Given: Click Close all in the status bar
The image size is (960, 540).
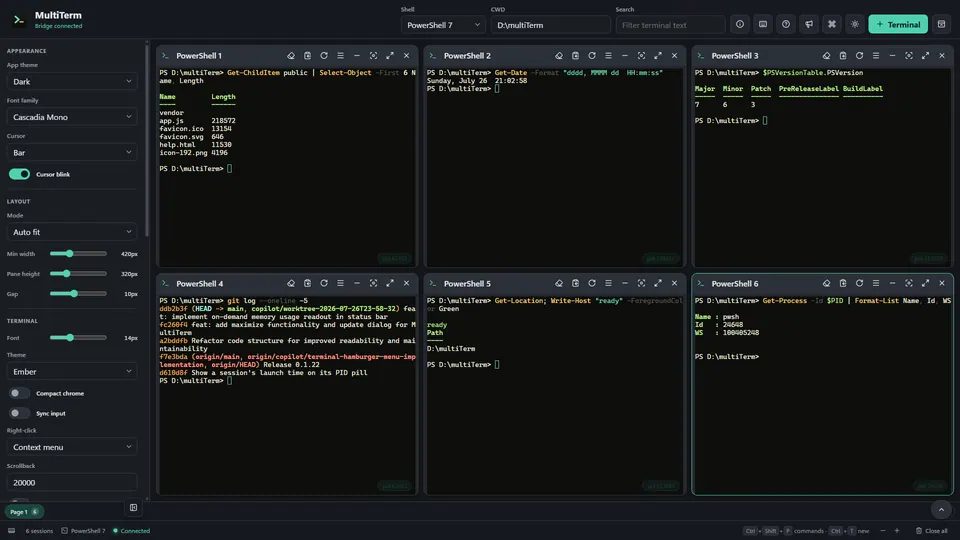Looking at the screenshot, I should pos(932,531).
